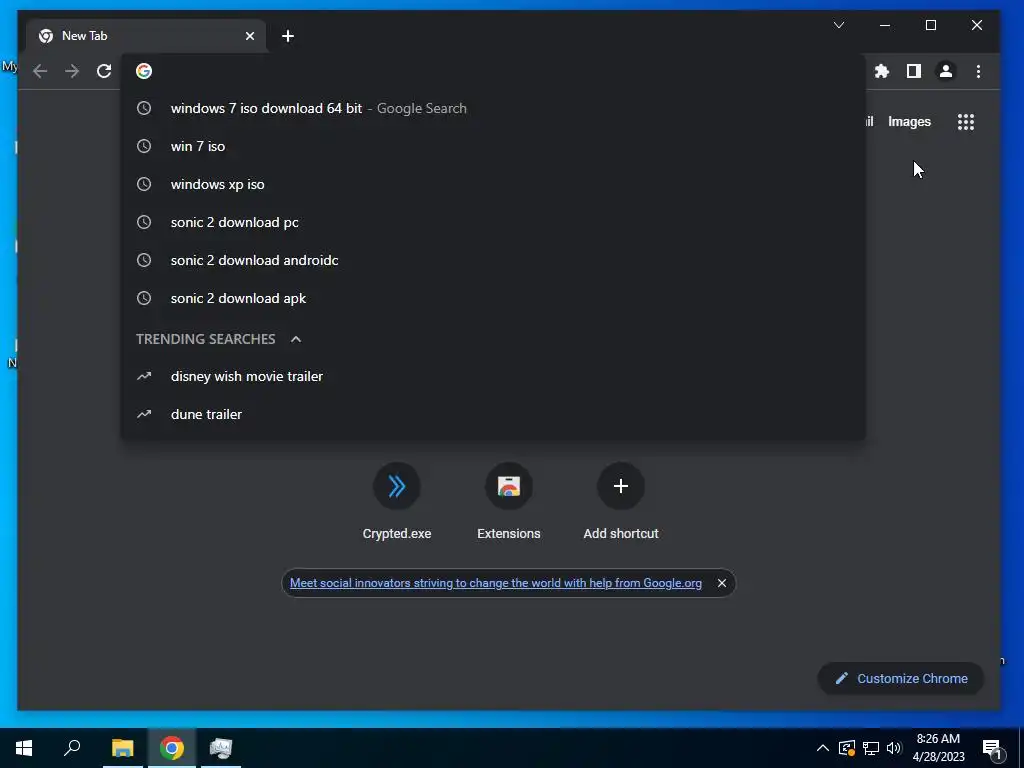This screenshot has width=1024, height=768.
Task: Select 'sonic 2 download androidc' suggestion
Action: coord(493,260)
